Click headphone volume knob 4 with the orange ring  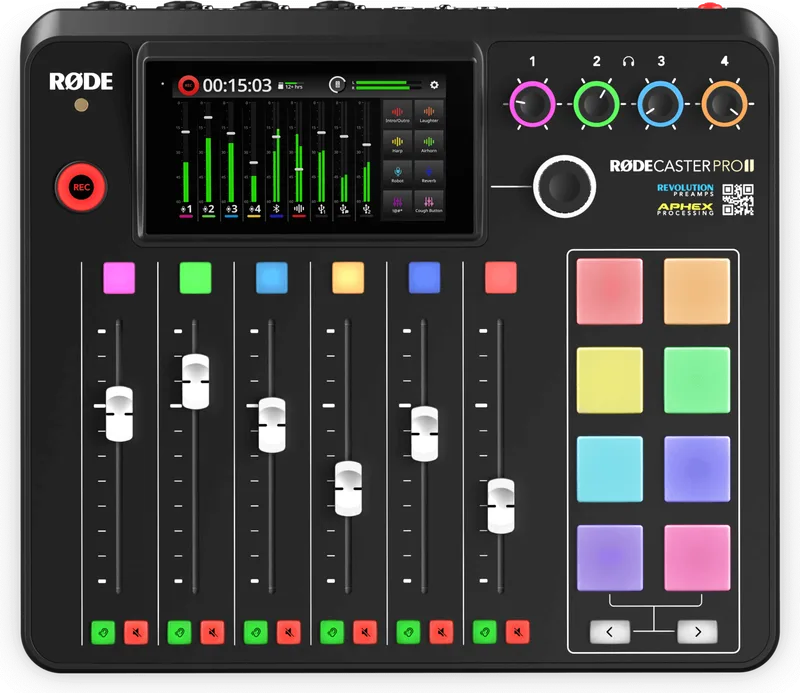point(724,104)
